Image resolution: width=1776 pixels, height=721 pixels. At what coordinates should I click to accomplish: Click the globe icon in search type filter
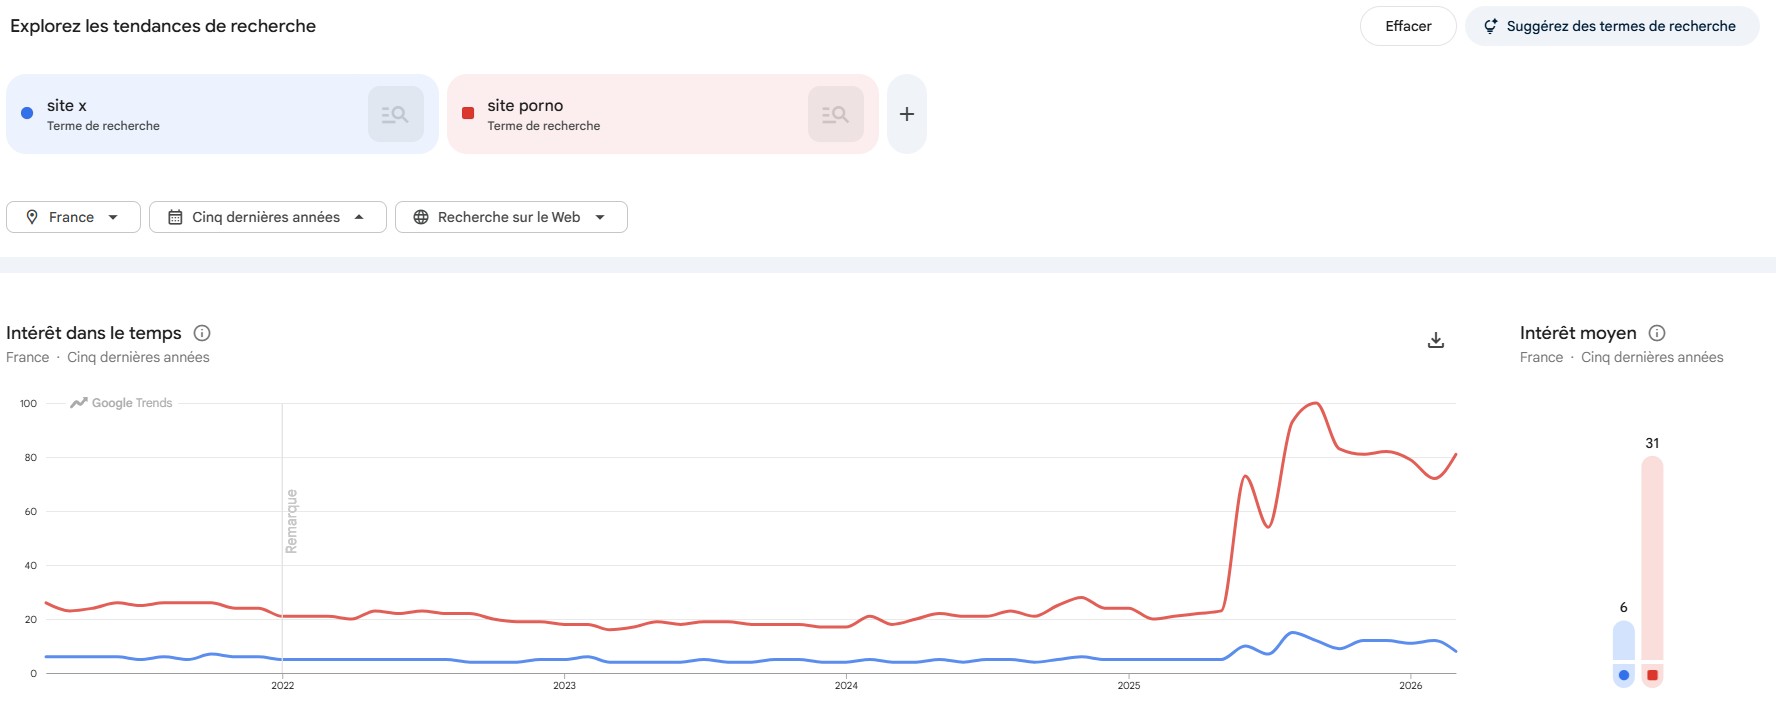(x=421, y=217)
